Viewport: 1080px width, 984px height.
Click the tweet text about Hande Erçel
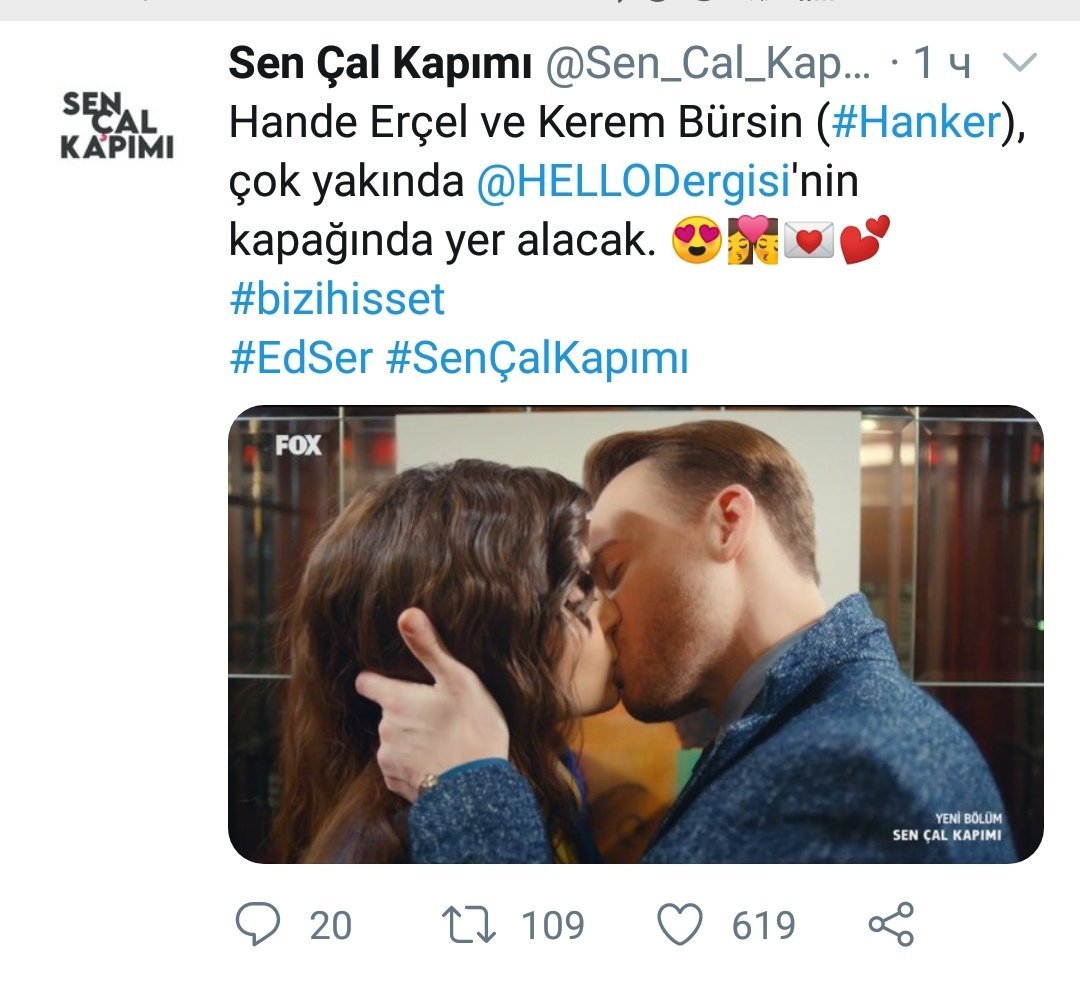pyautogui.click(x=627, y=182)
